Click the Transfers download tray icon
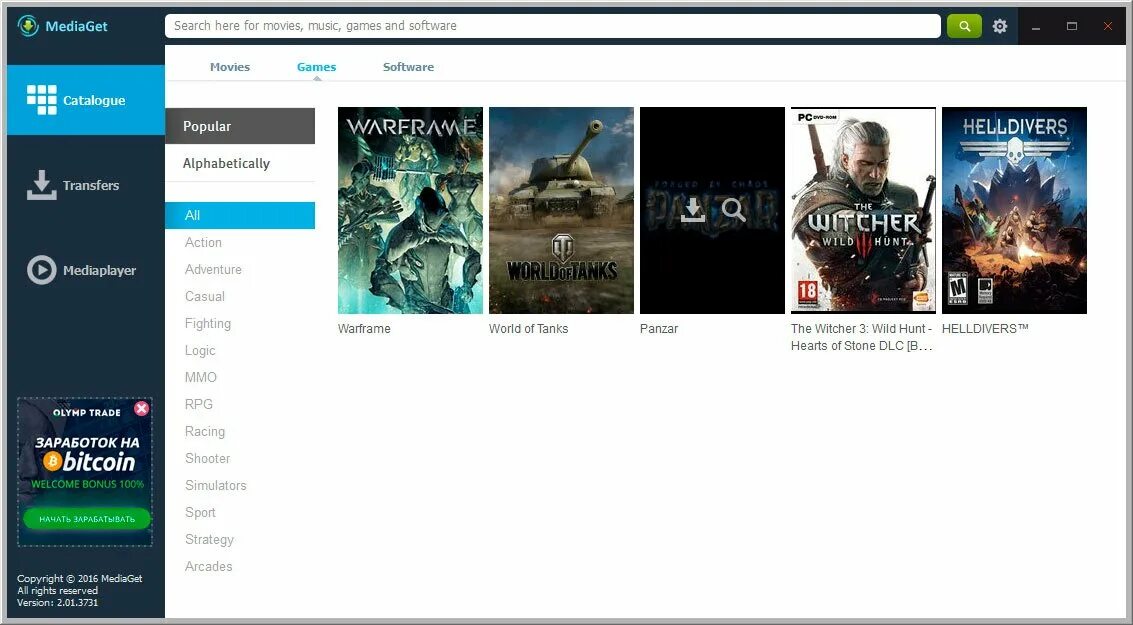Image resolution: width=1133 pixels, height=625 pixels. [42, 185]
